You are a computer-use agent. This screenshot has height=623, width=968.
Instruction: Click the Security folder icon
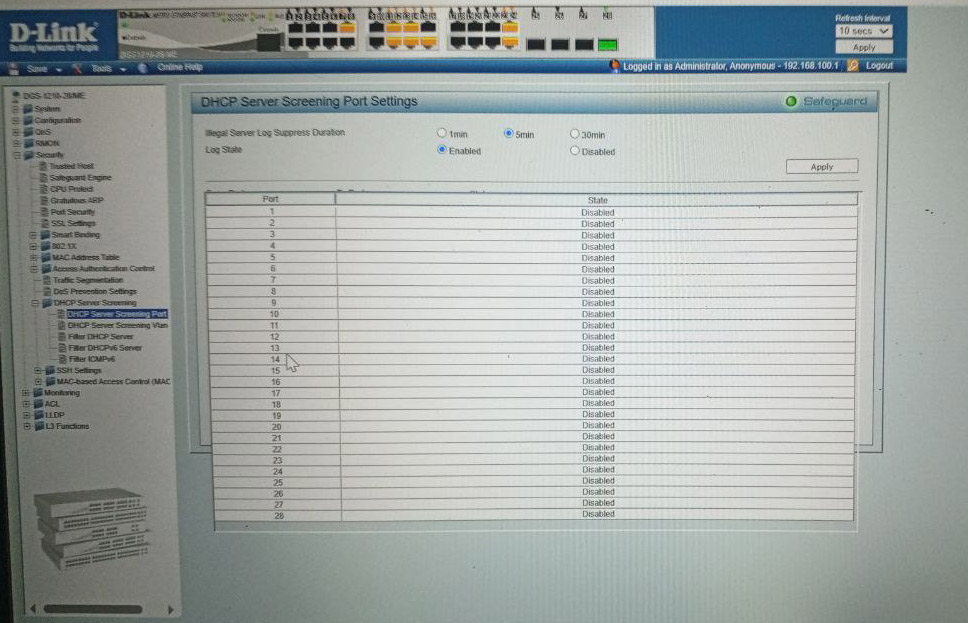coord(28,155)
